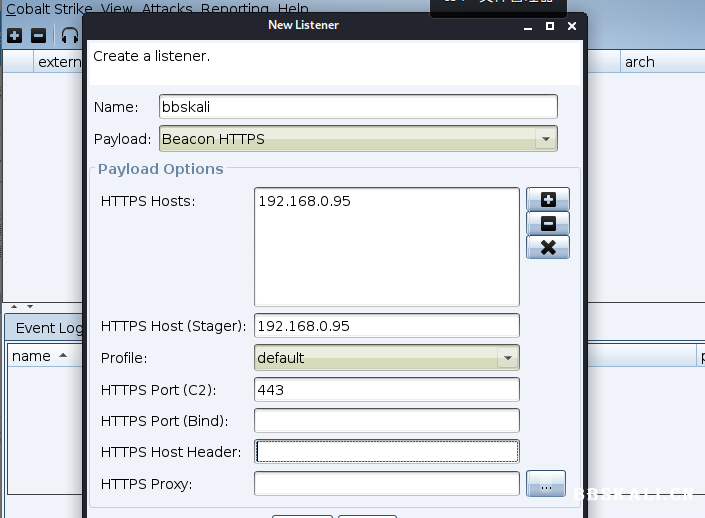Click the HTTPS Host (Stager) field

tap(386, 326)
